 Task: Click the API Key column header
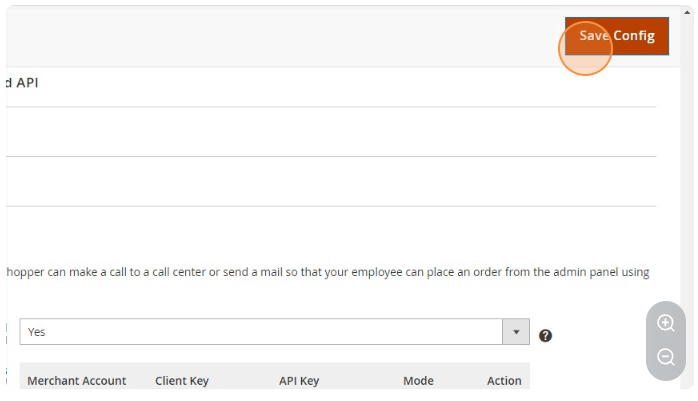tap(299, 381)
